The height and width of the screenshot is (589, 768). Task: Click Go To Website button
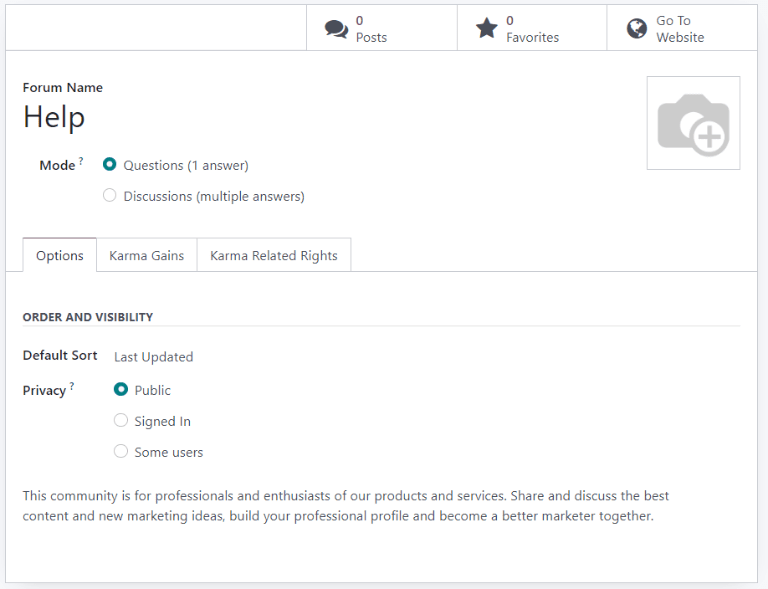coord(682,28)
